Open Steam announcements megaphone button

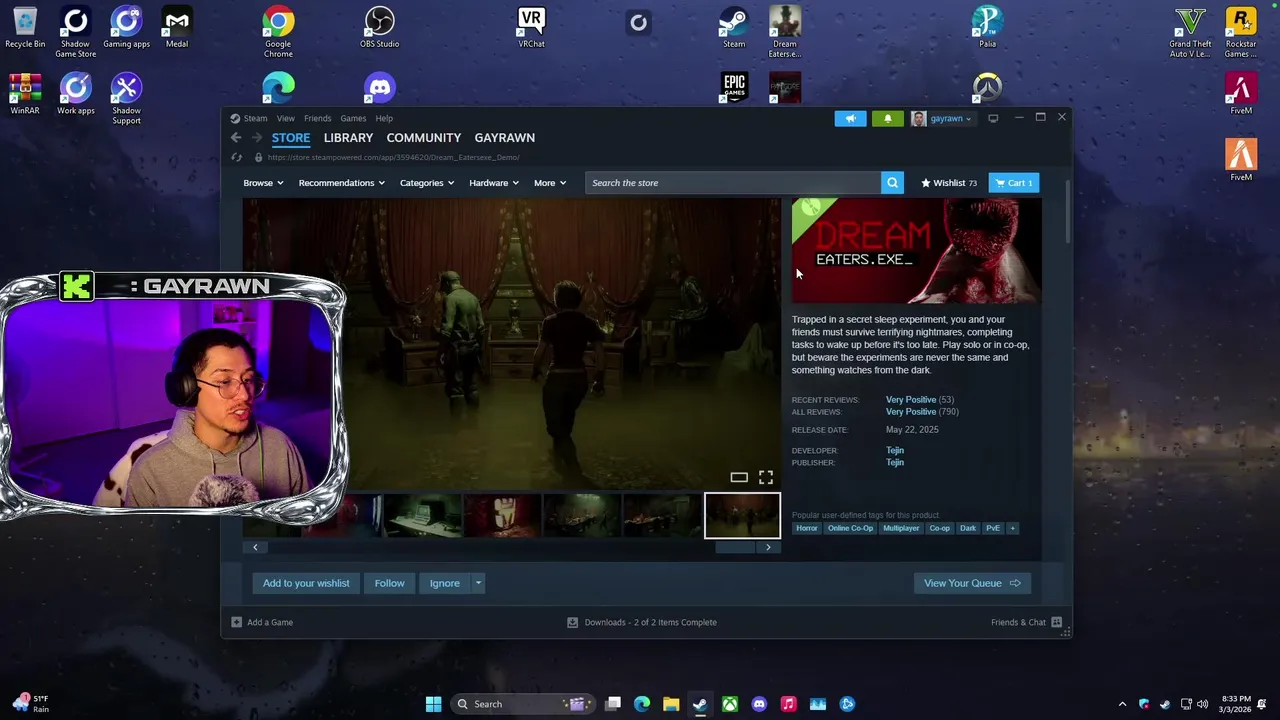tap(850, 119)
